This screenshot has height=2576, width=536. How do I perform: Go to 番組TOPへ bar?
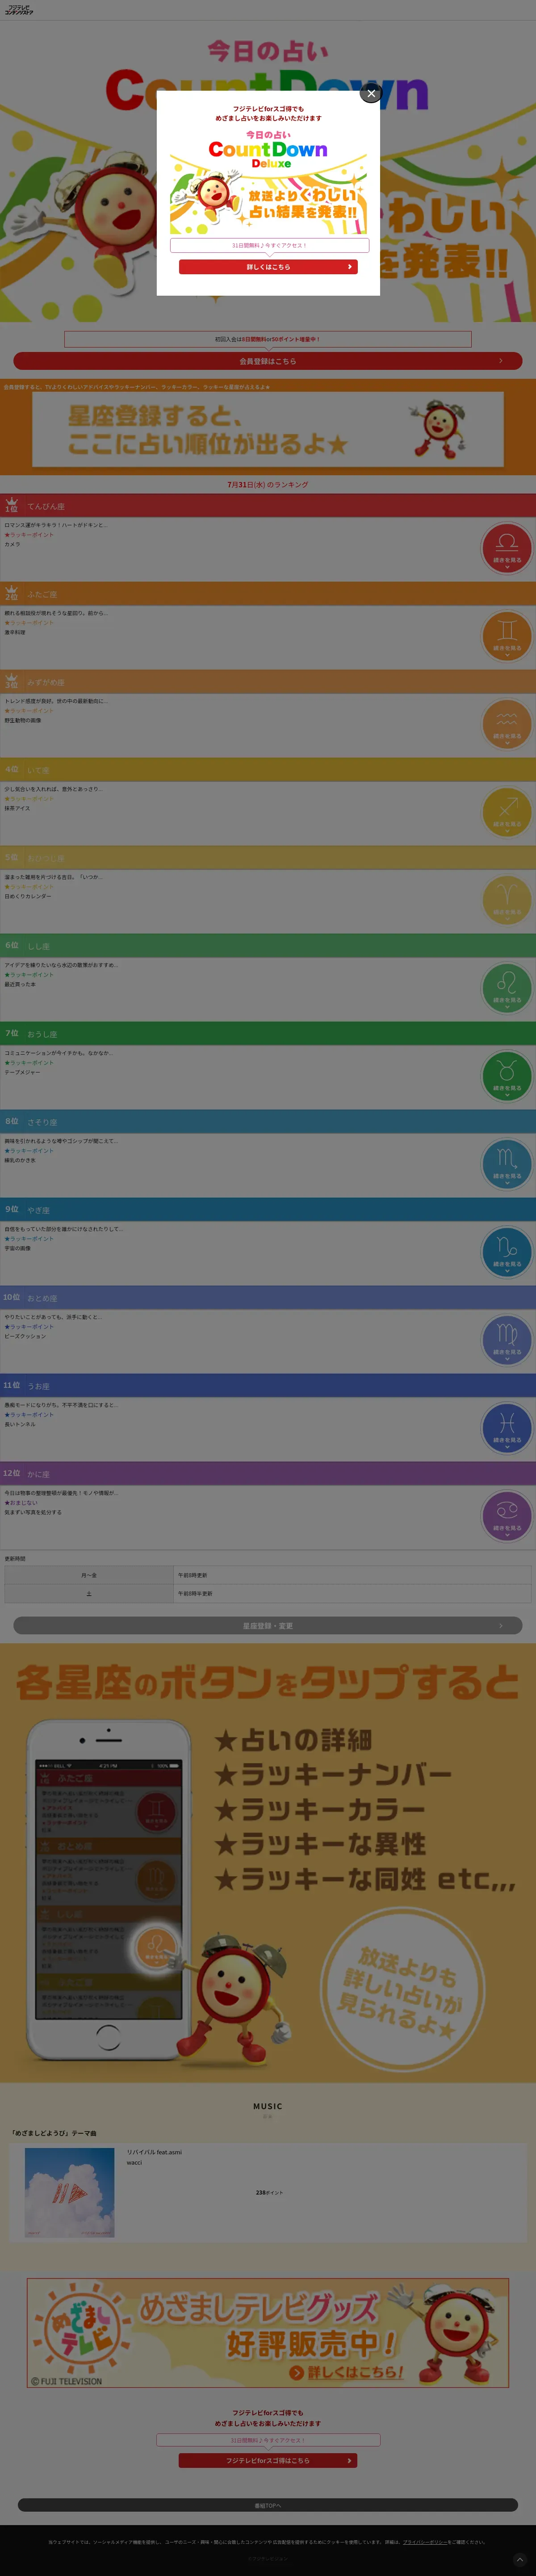click(268, 2506)
